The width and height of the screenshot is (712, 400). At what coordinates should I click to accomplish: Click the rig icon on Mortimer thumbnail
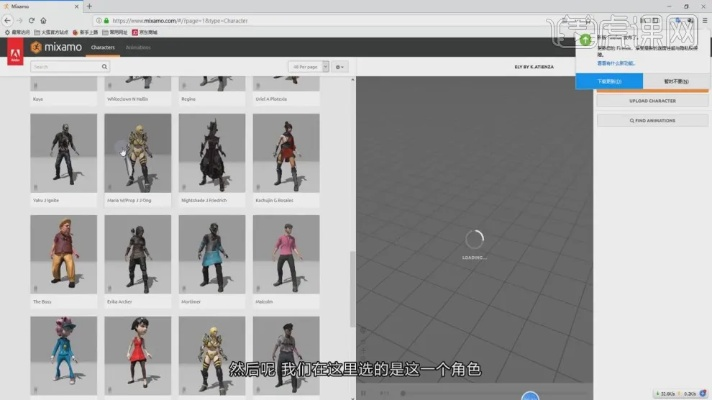(x=184, y=288)
